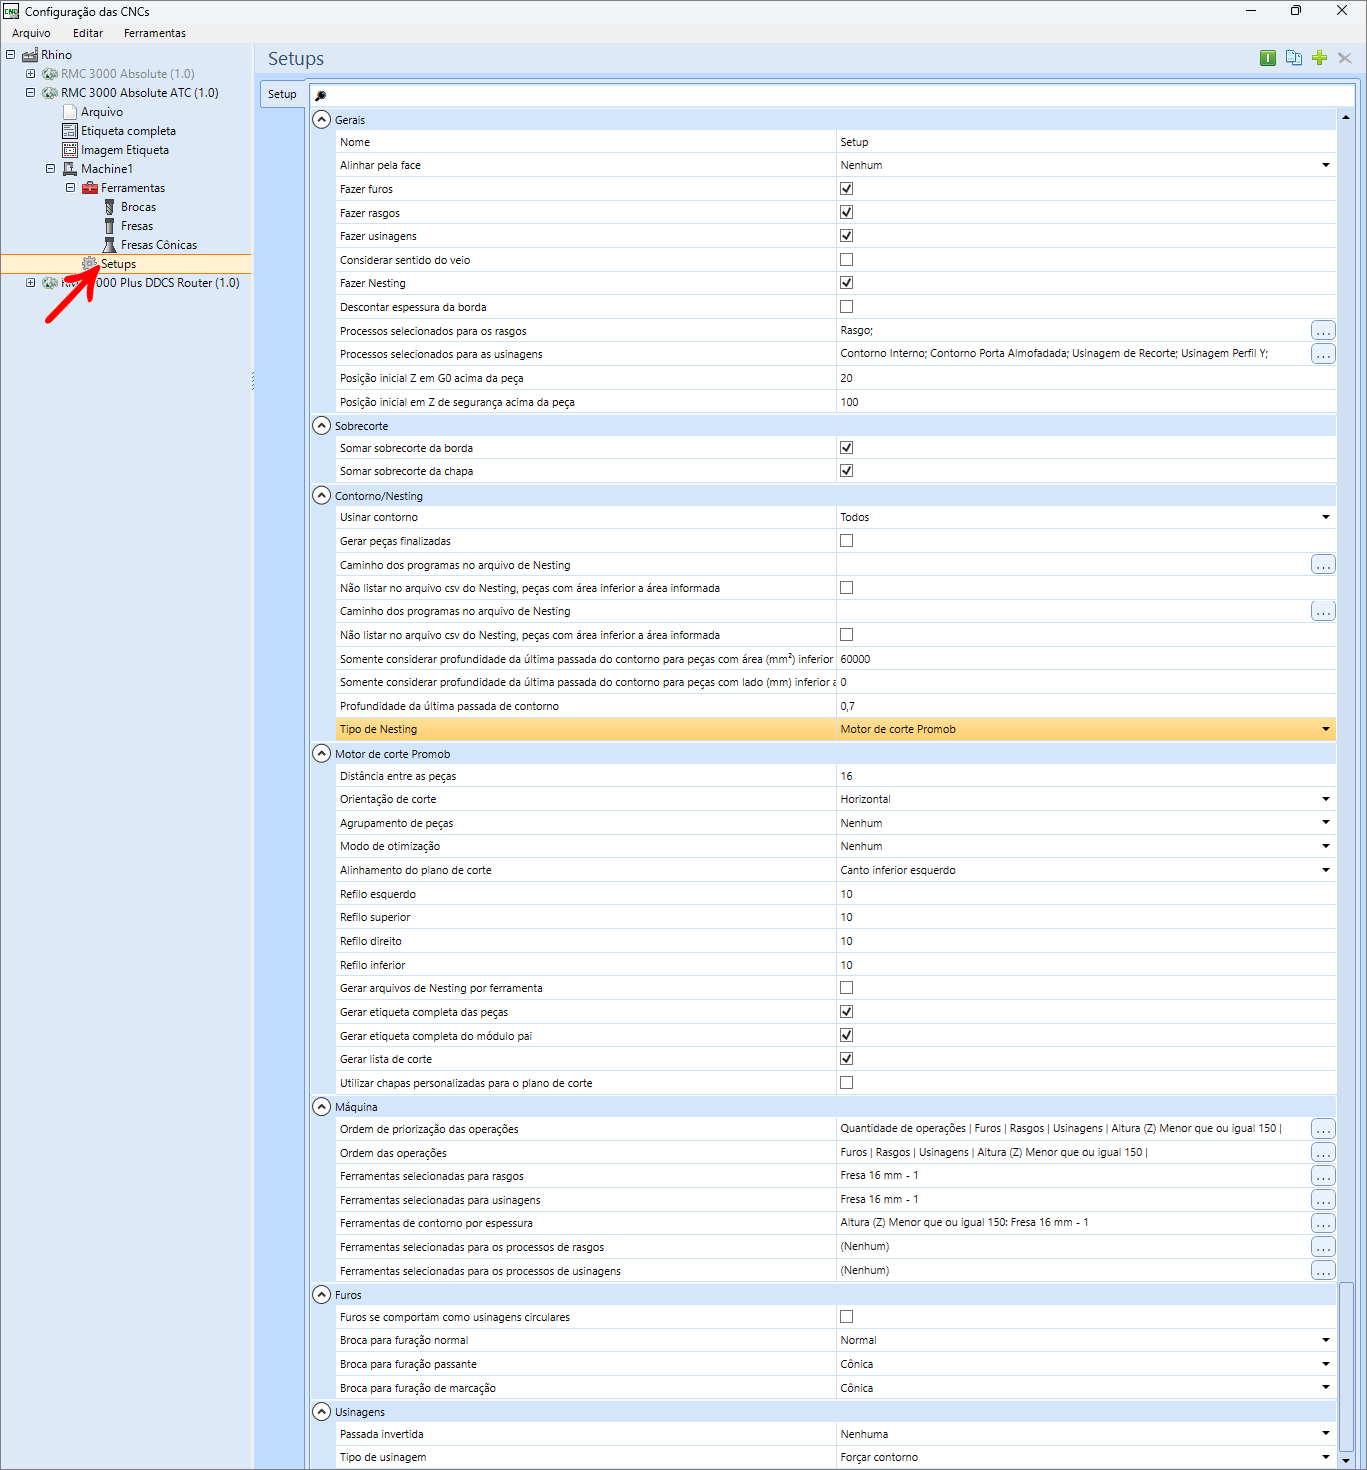
Task: Click the search key icon above Gerais
Action: (321, 96)
